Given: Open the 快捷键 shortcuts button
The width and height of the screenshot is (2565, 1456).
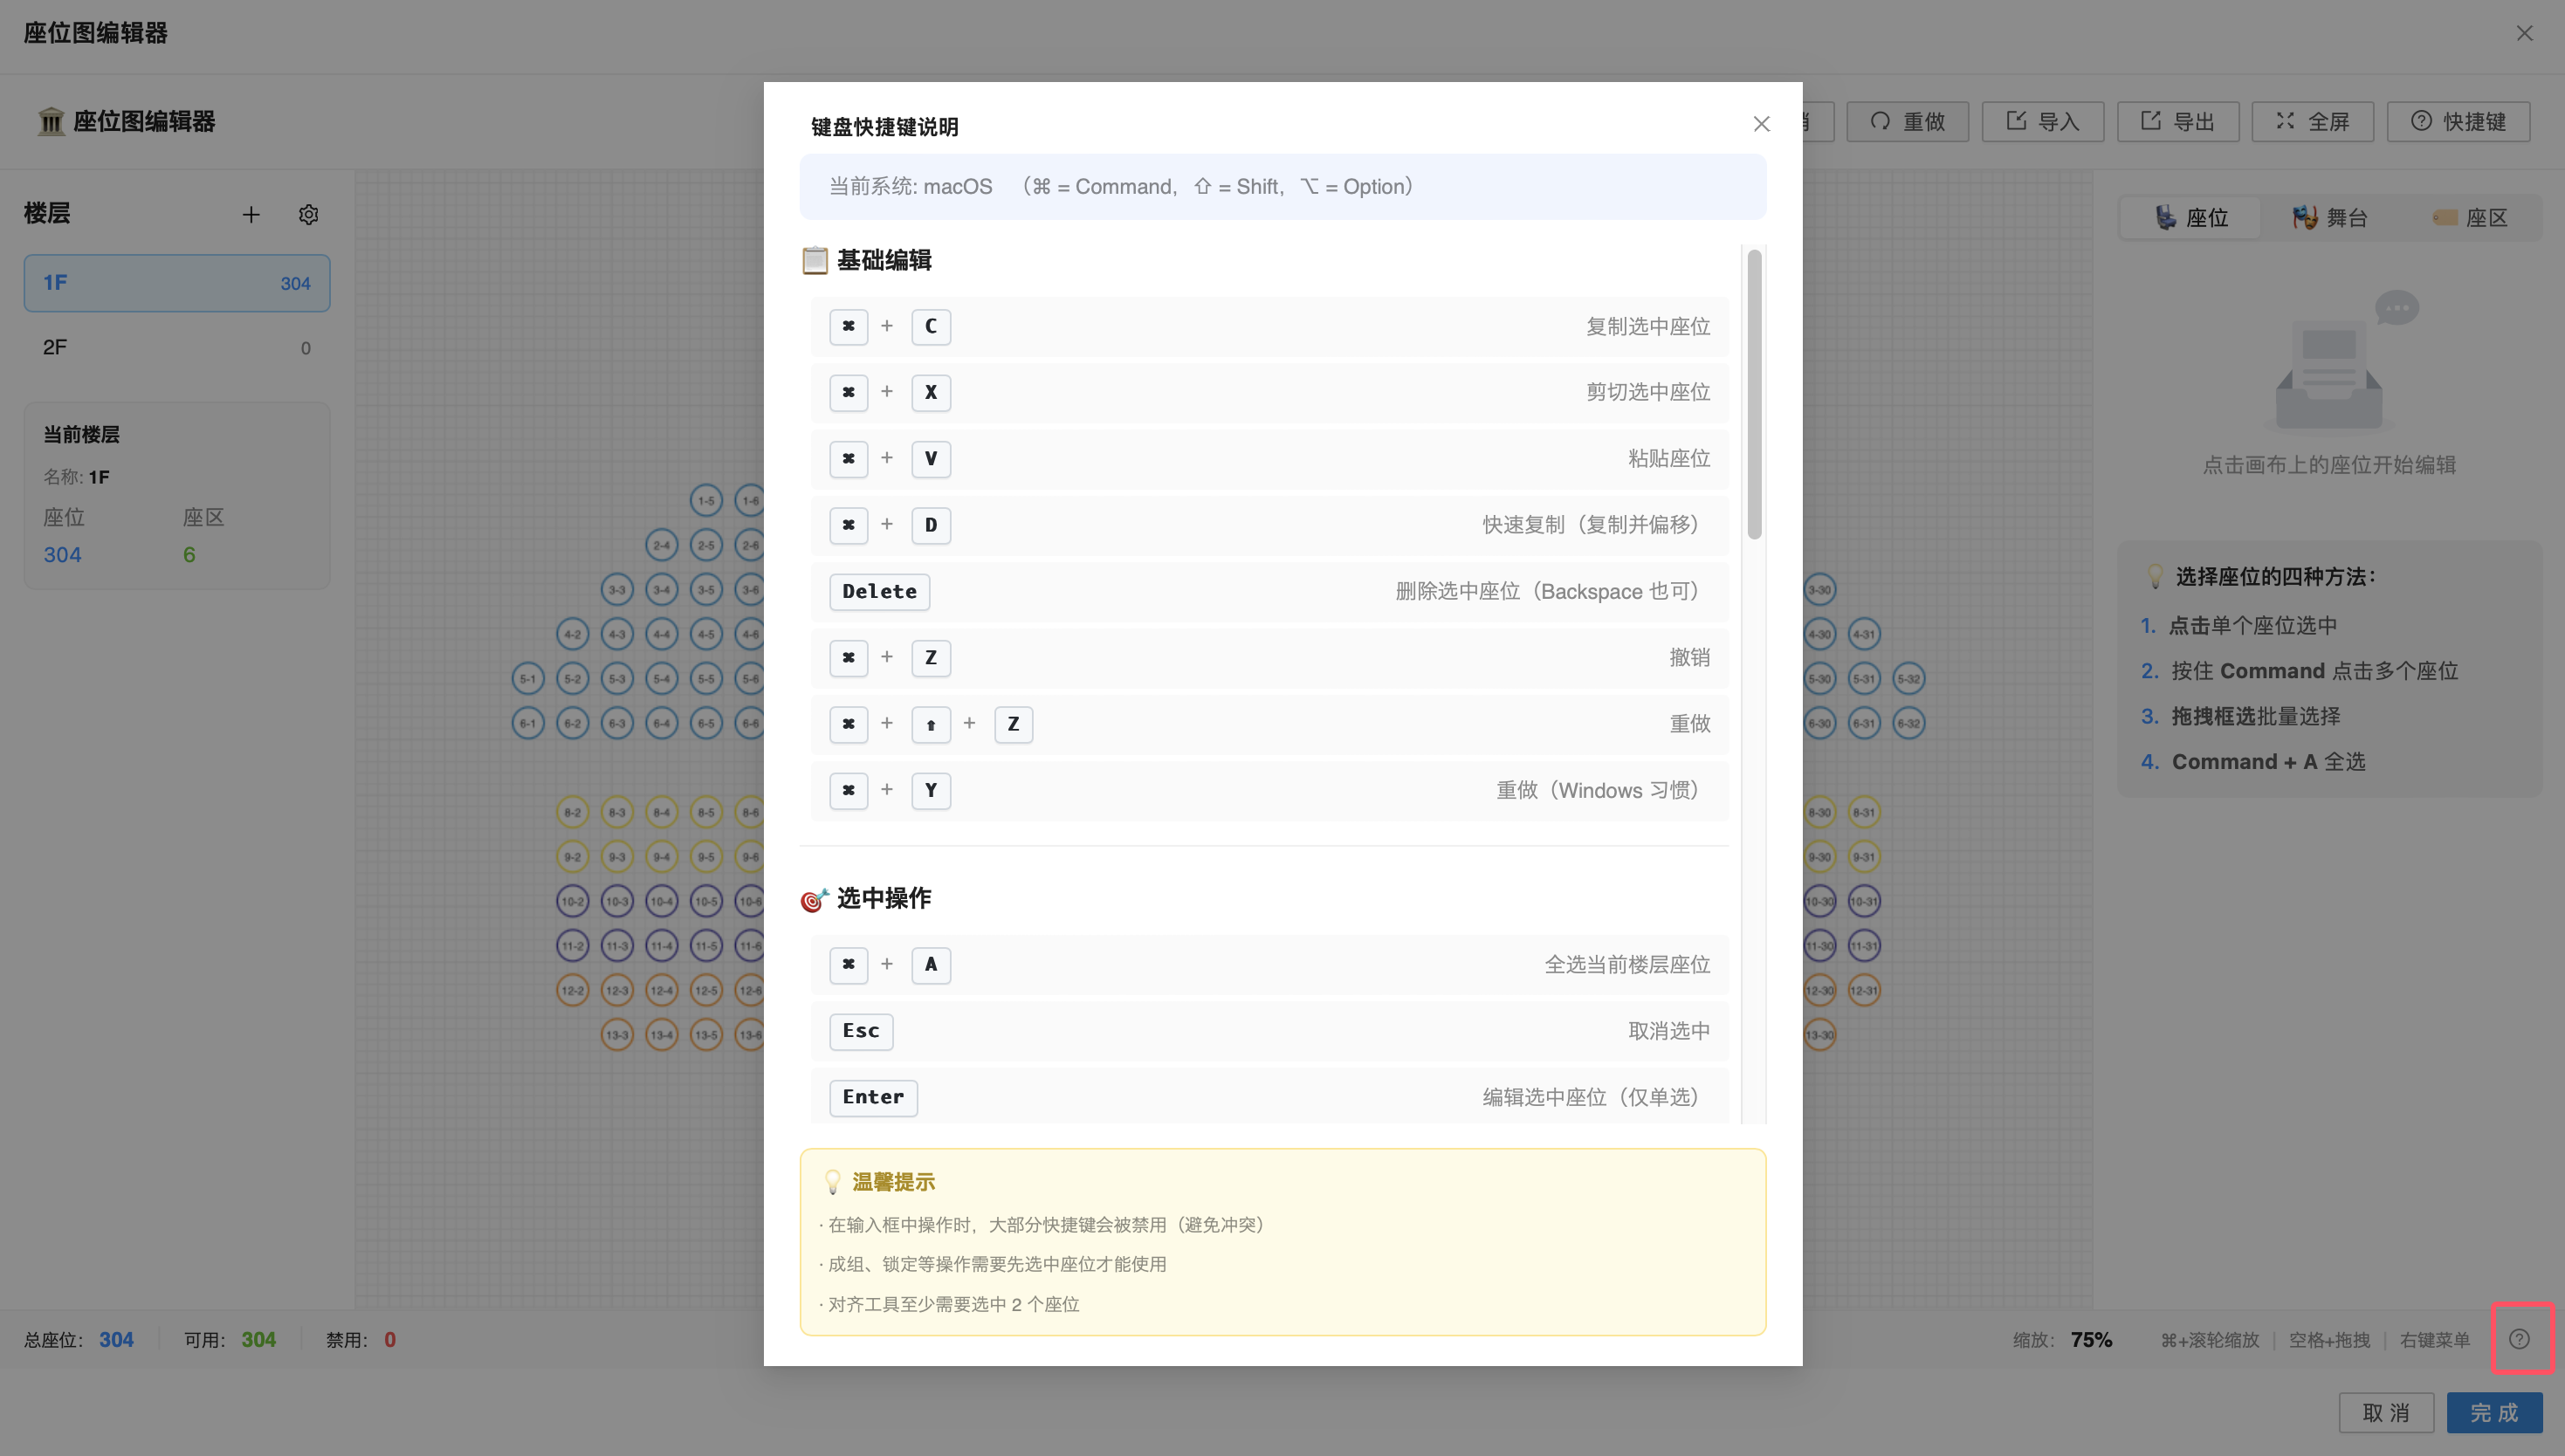Looking at the screenshot, I should [2458, 122].
